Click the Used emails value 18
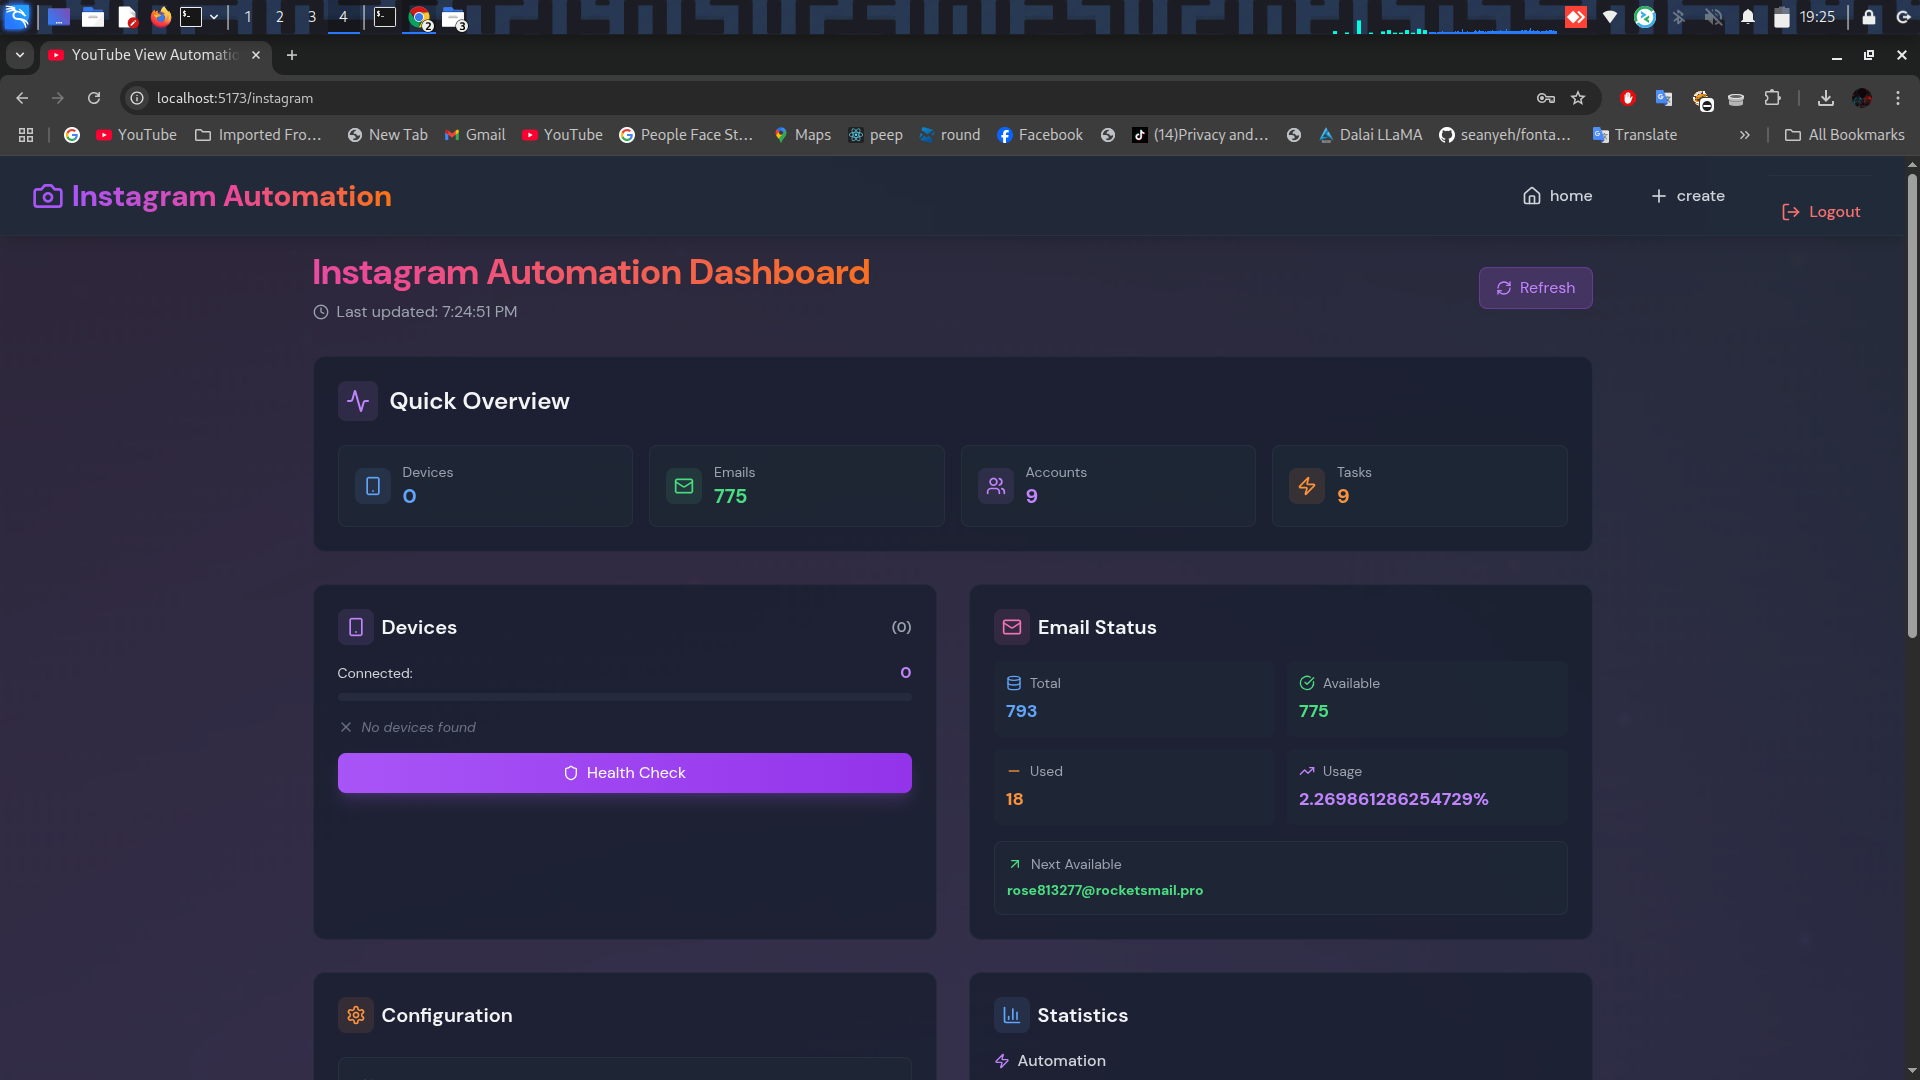This screenshot has width=1920, height=1080. (1014, 799)
